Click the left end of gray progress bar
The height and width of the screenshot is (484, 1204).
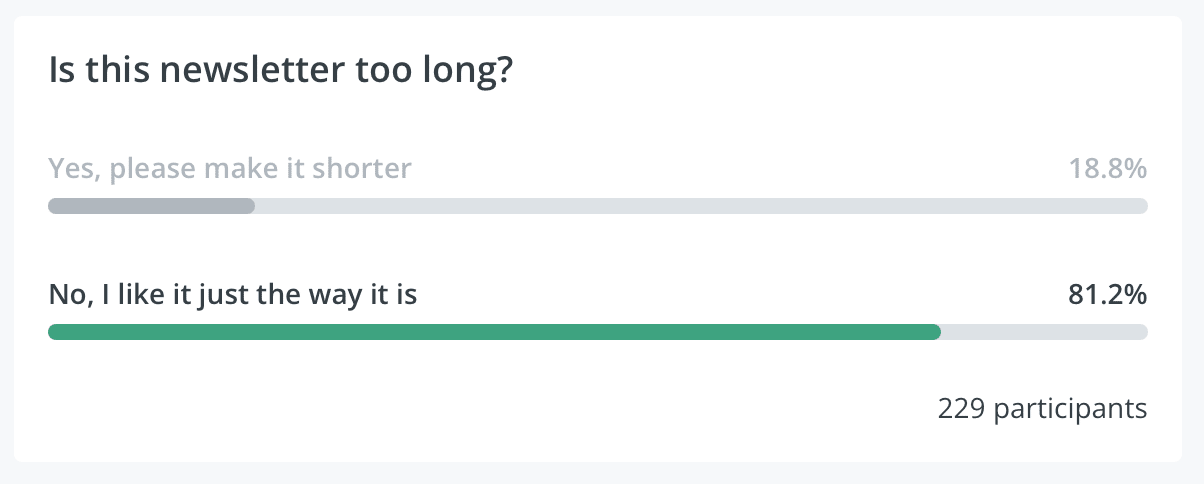pyautogui.click(x=56, y=206)
